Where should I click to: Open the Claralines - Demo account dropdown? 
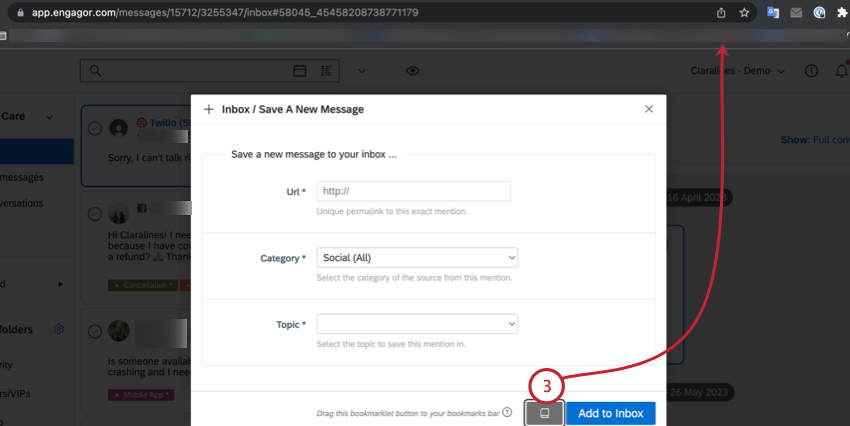[737, 71]
